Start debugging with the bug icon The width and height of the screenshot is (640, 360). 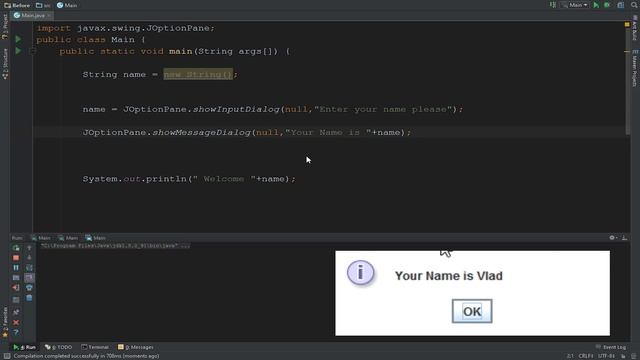(x=607, y=5)
